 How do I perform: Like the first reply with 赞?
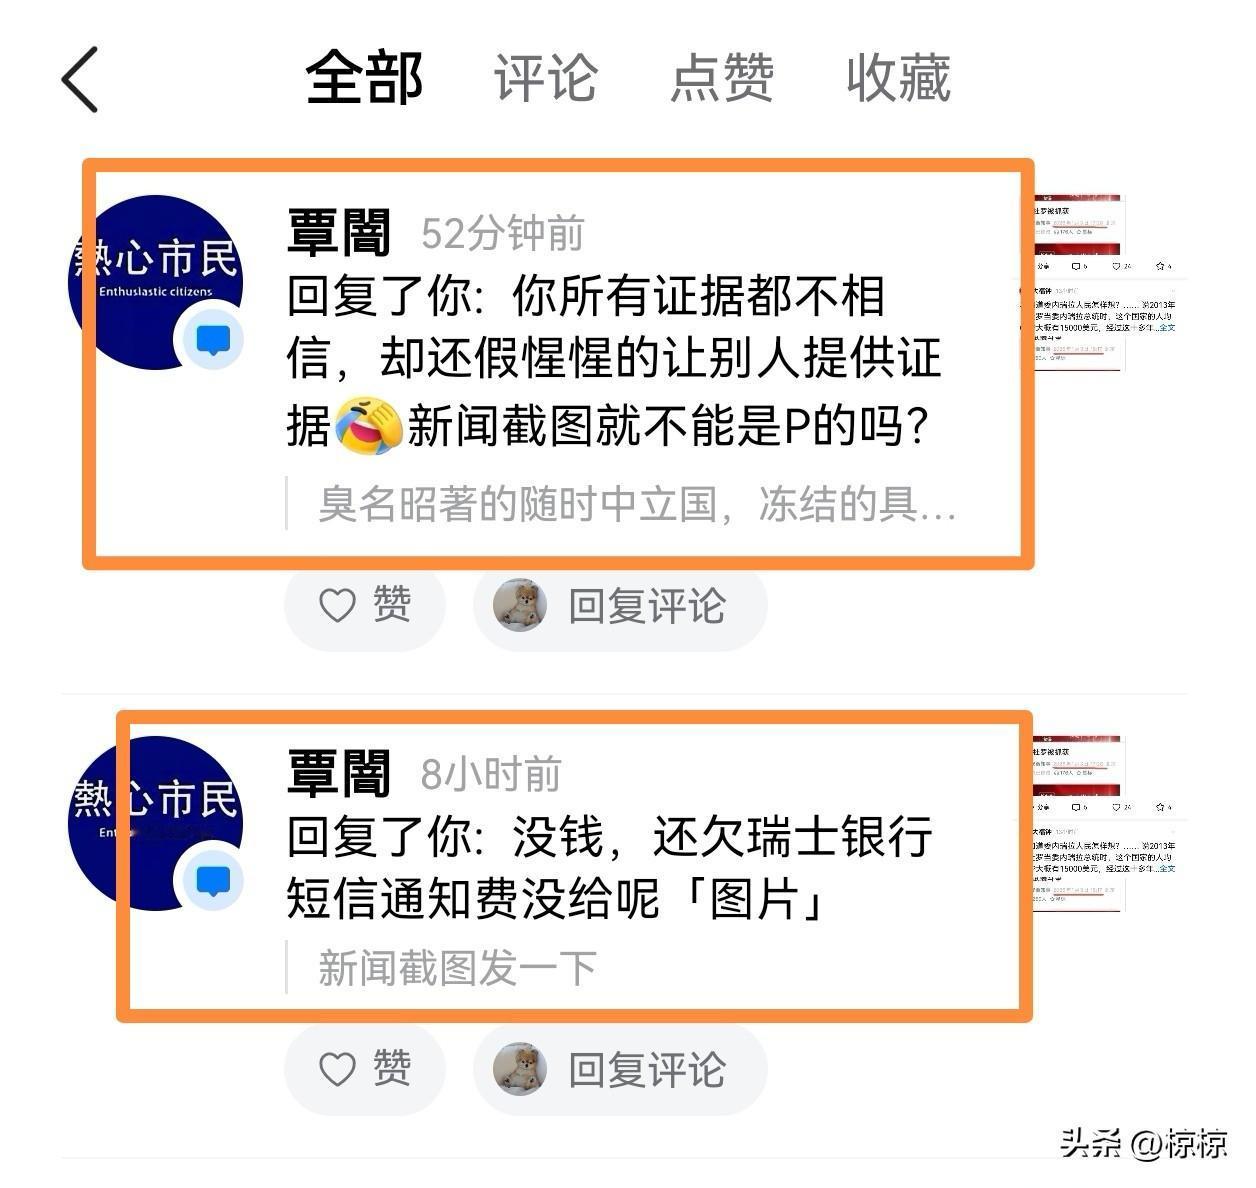pos(365,605)
